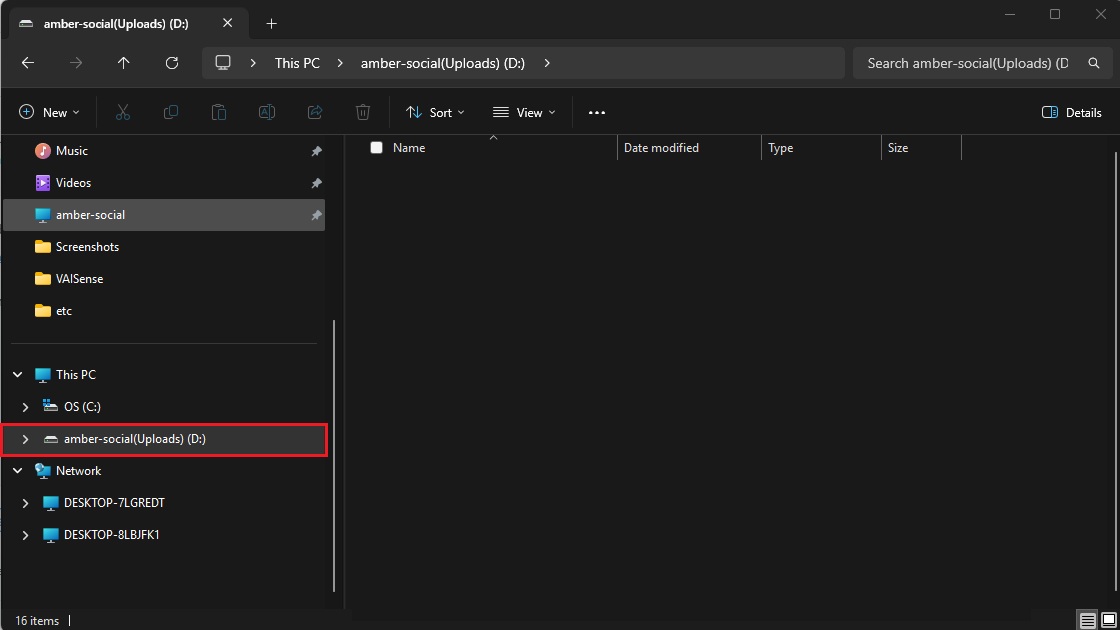The height and width of the screenshot is (630, 1120).
Task: Minimize the File Explorer window
Action: 1010,14
